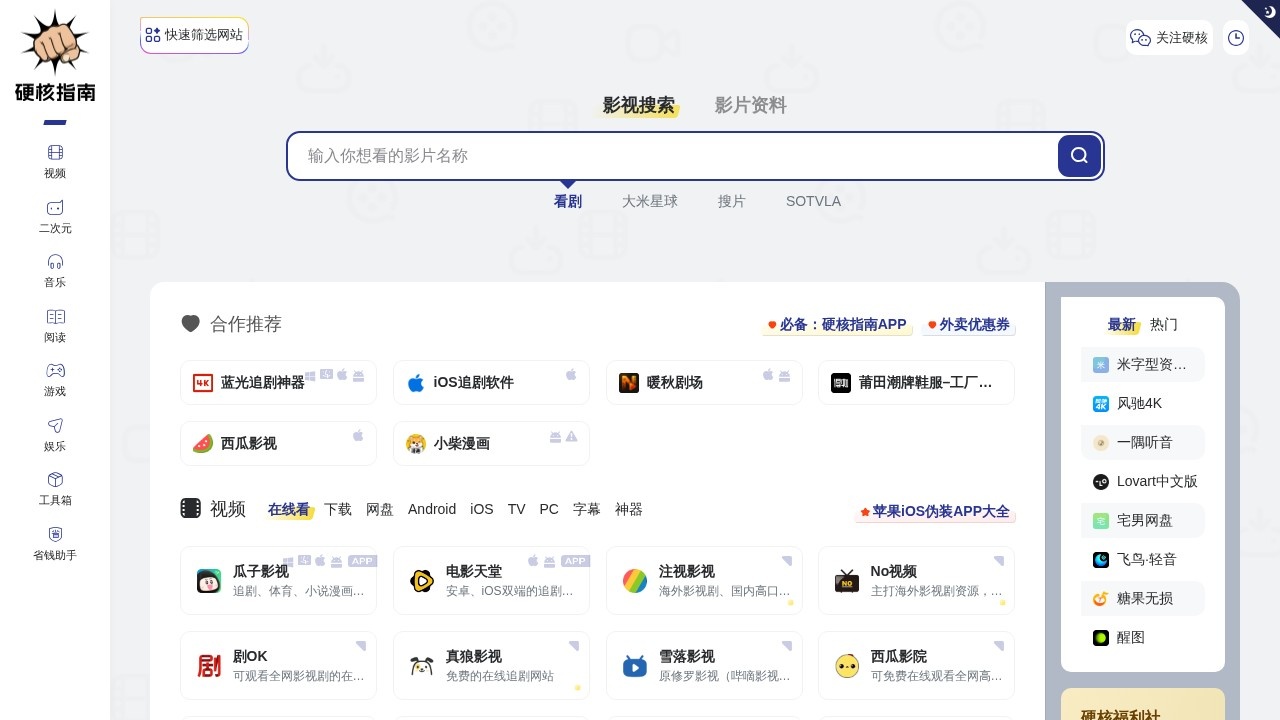Open 米字型资… list entry
The height and width of the screenshot is (720, 1280).
pyautogui.click(x=1143, y=365)
